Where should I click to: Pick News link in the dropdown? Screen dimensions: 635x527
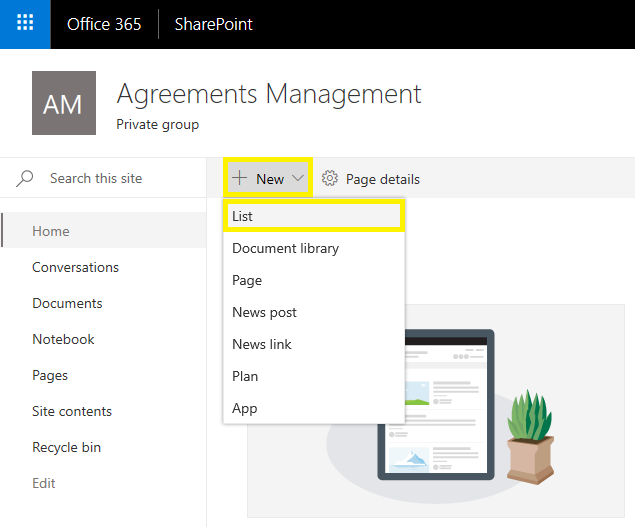tap(262, 344)
